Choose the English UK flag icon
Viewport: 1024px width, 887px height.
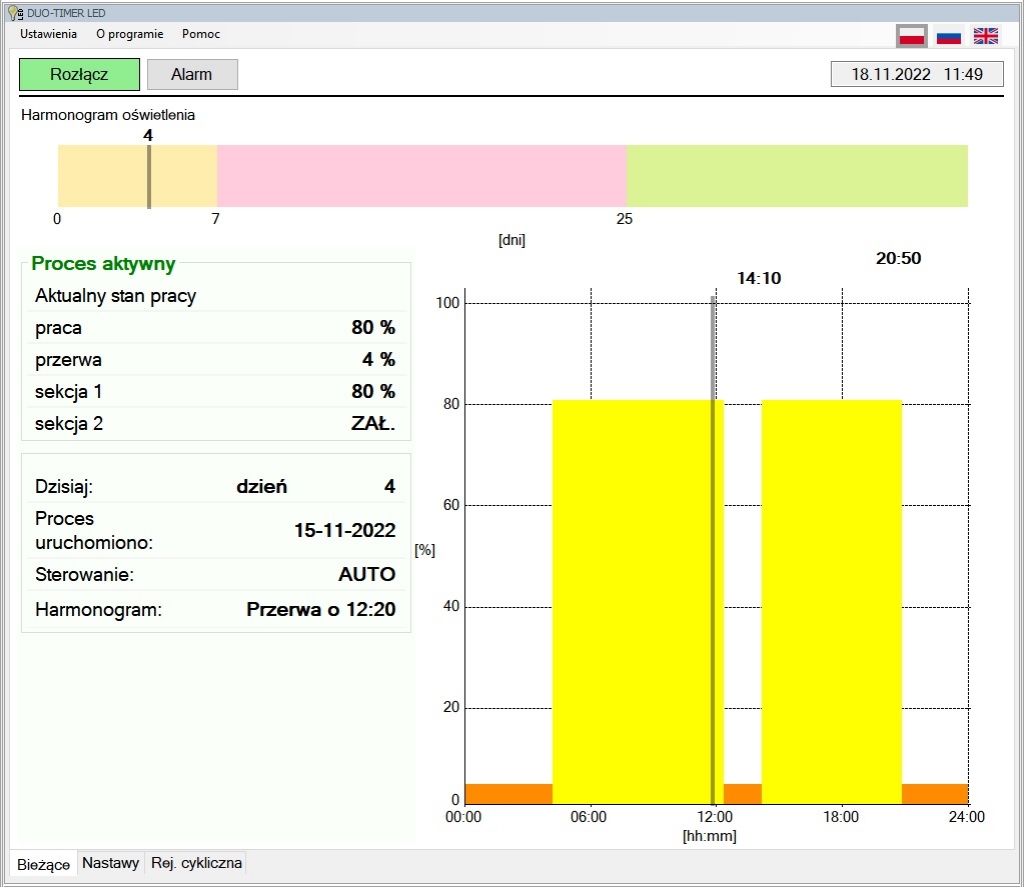986,36
